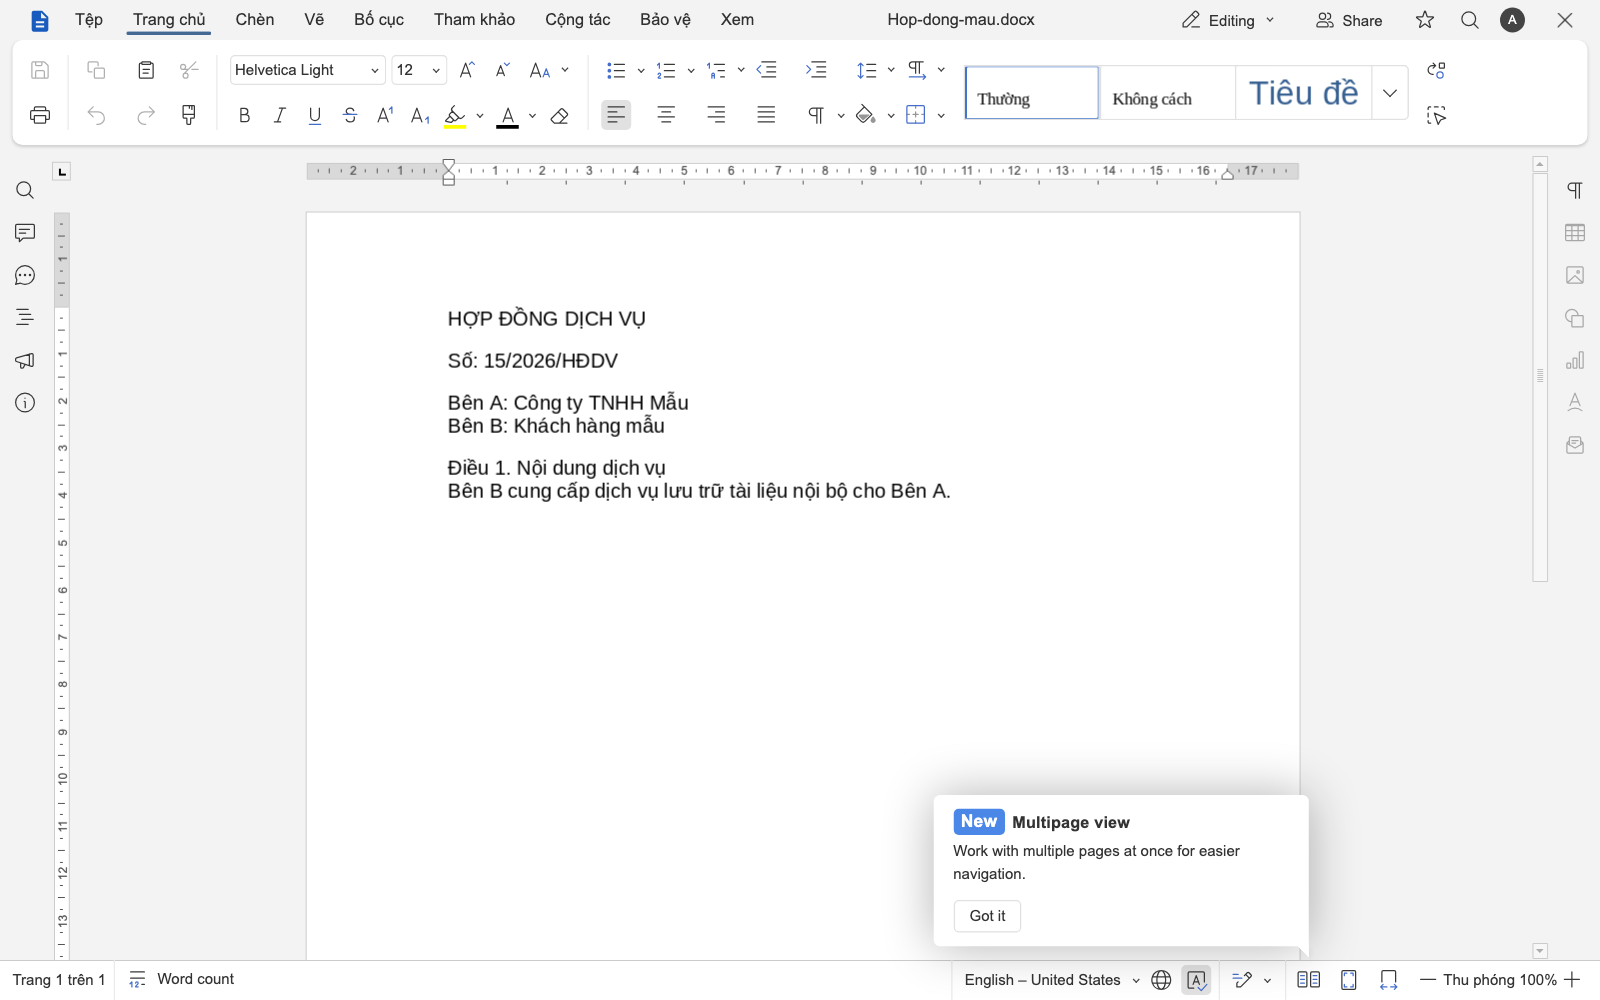
Task: Open the Bố cục tab
Action: pos(379,20)
